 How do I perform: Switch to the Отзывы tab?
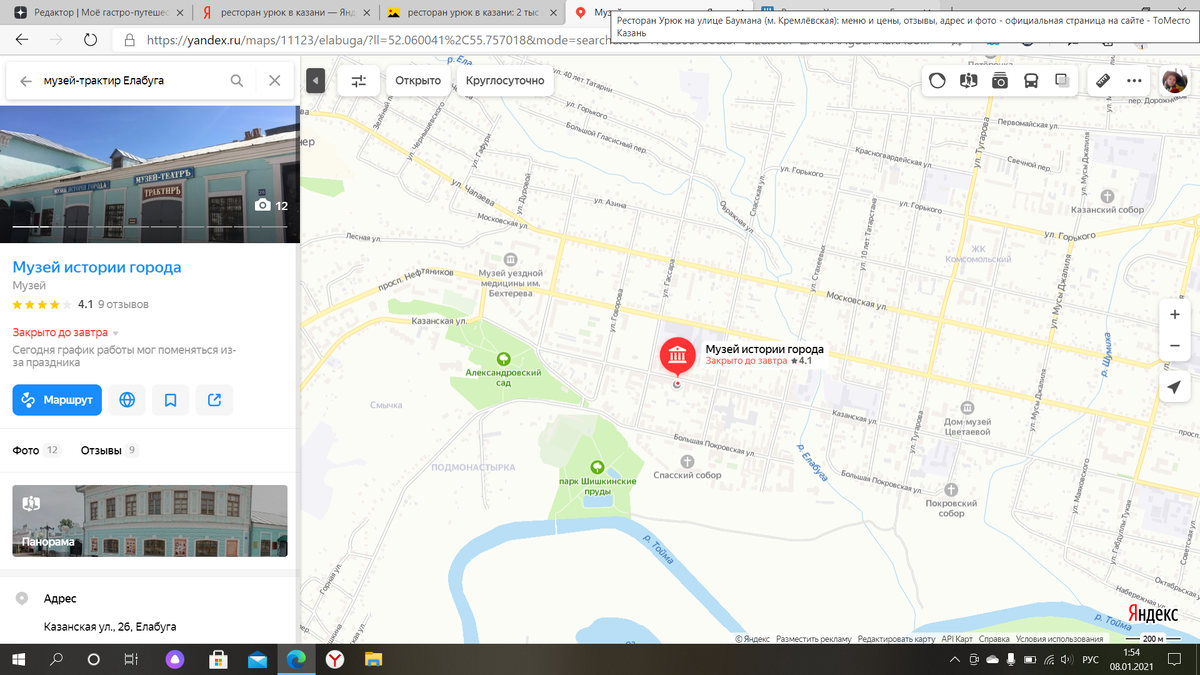109,451
